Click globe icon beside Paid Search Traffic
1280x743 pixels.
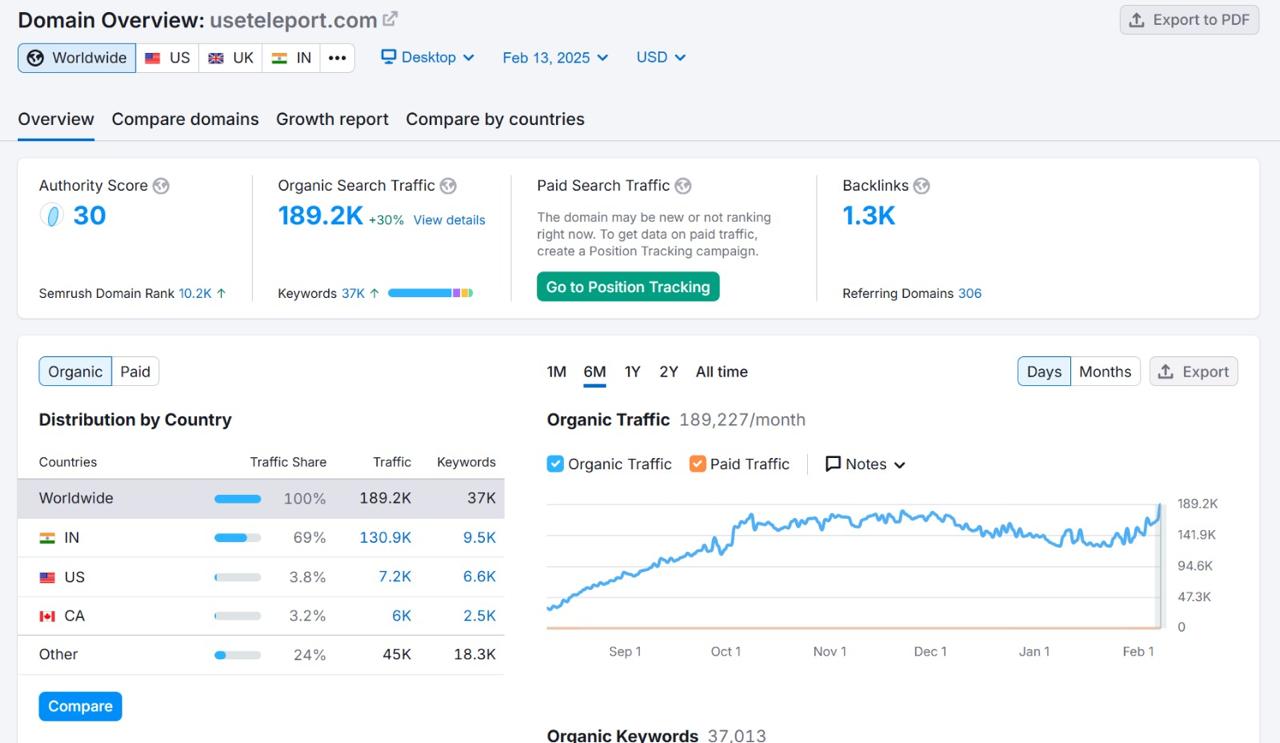point(683,186)
